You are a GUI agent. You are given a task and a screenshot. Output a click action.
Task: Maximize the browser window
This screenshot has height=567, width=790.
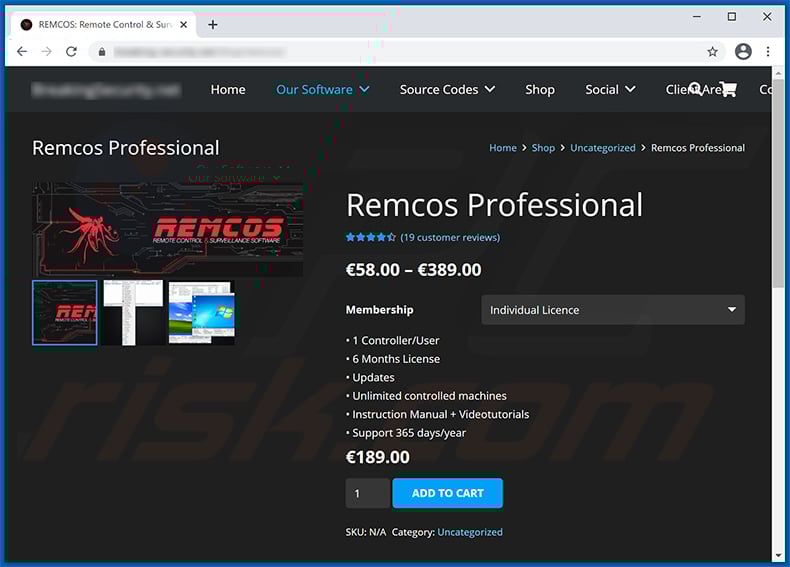(732, 17)
